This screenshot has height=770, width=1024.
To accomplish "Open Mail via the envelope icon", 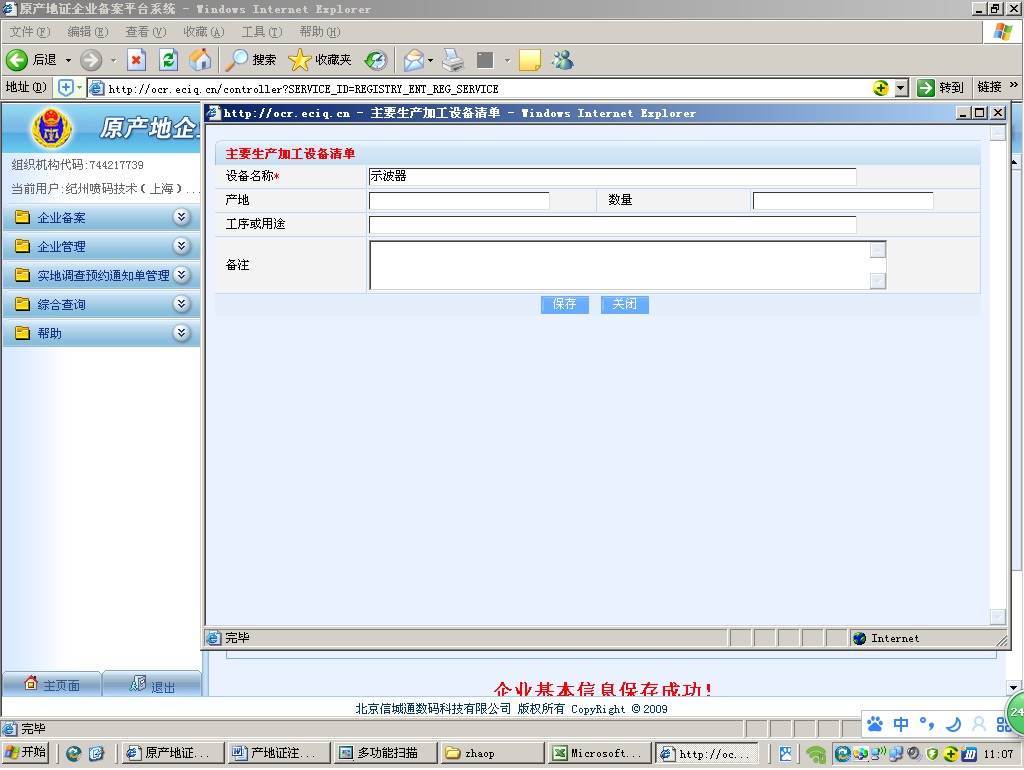I will pos(414,60).
